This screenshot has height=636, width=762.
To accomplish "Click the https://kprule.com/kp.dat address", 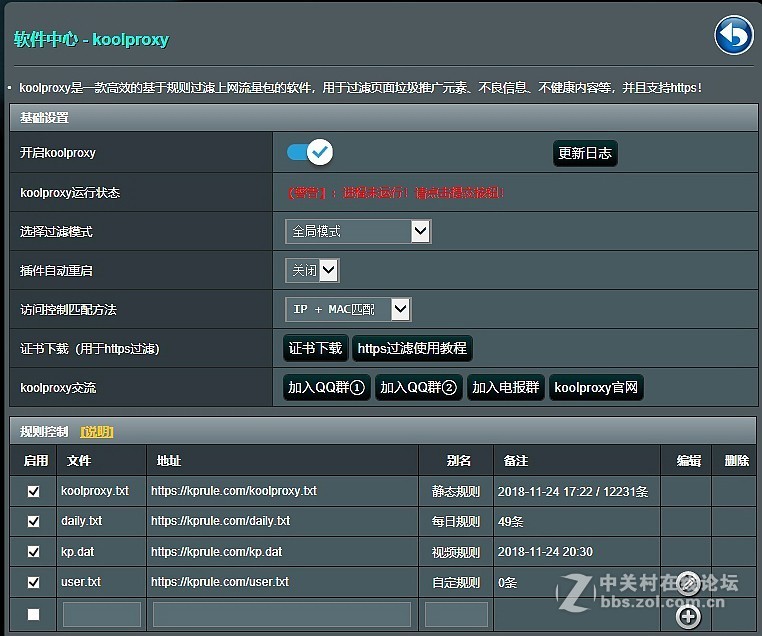I will 216,551.
